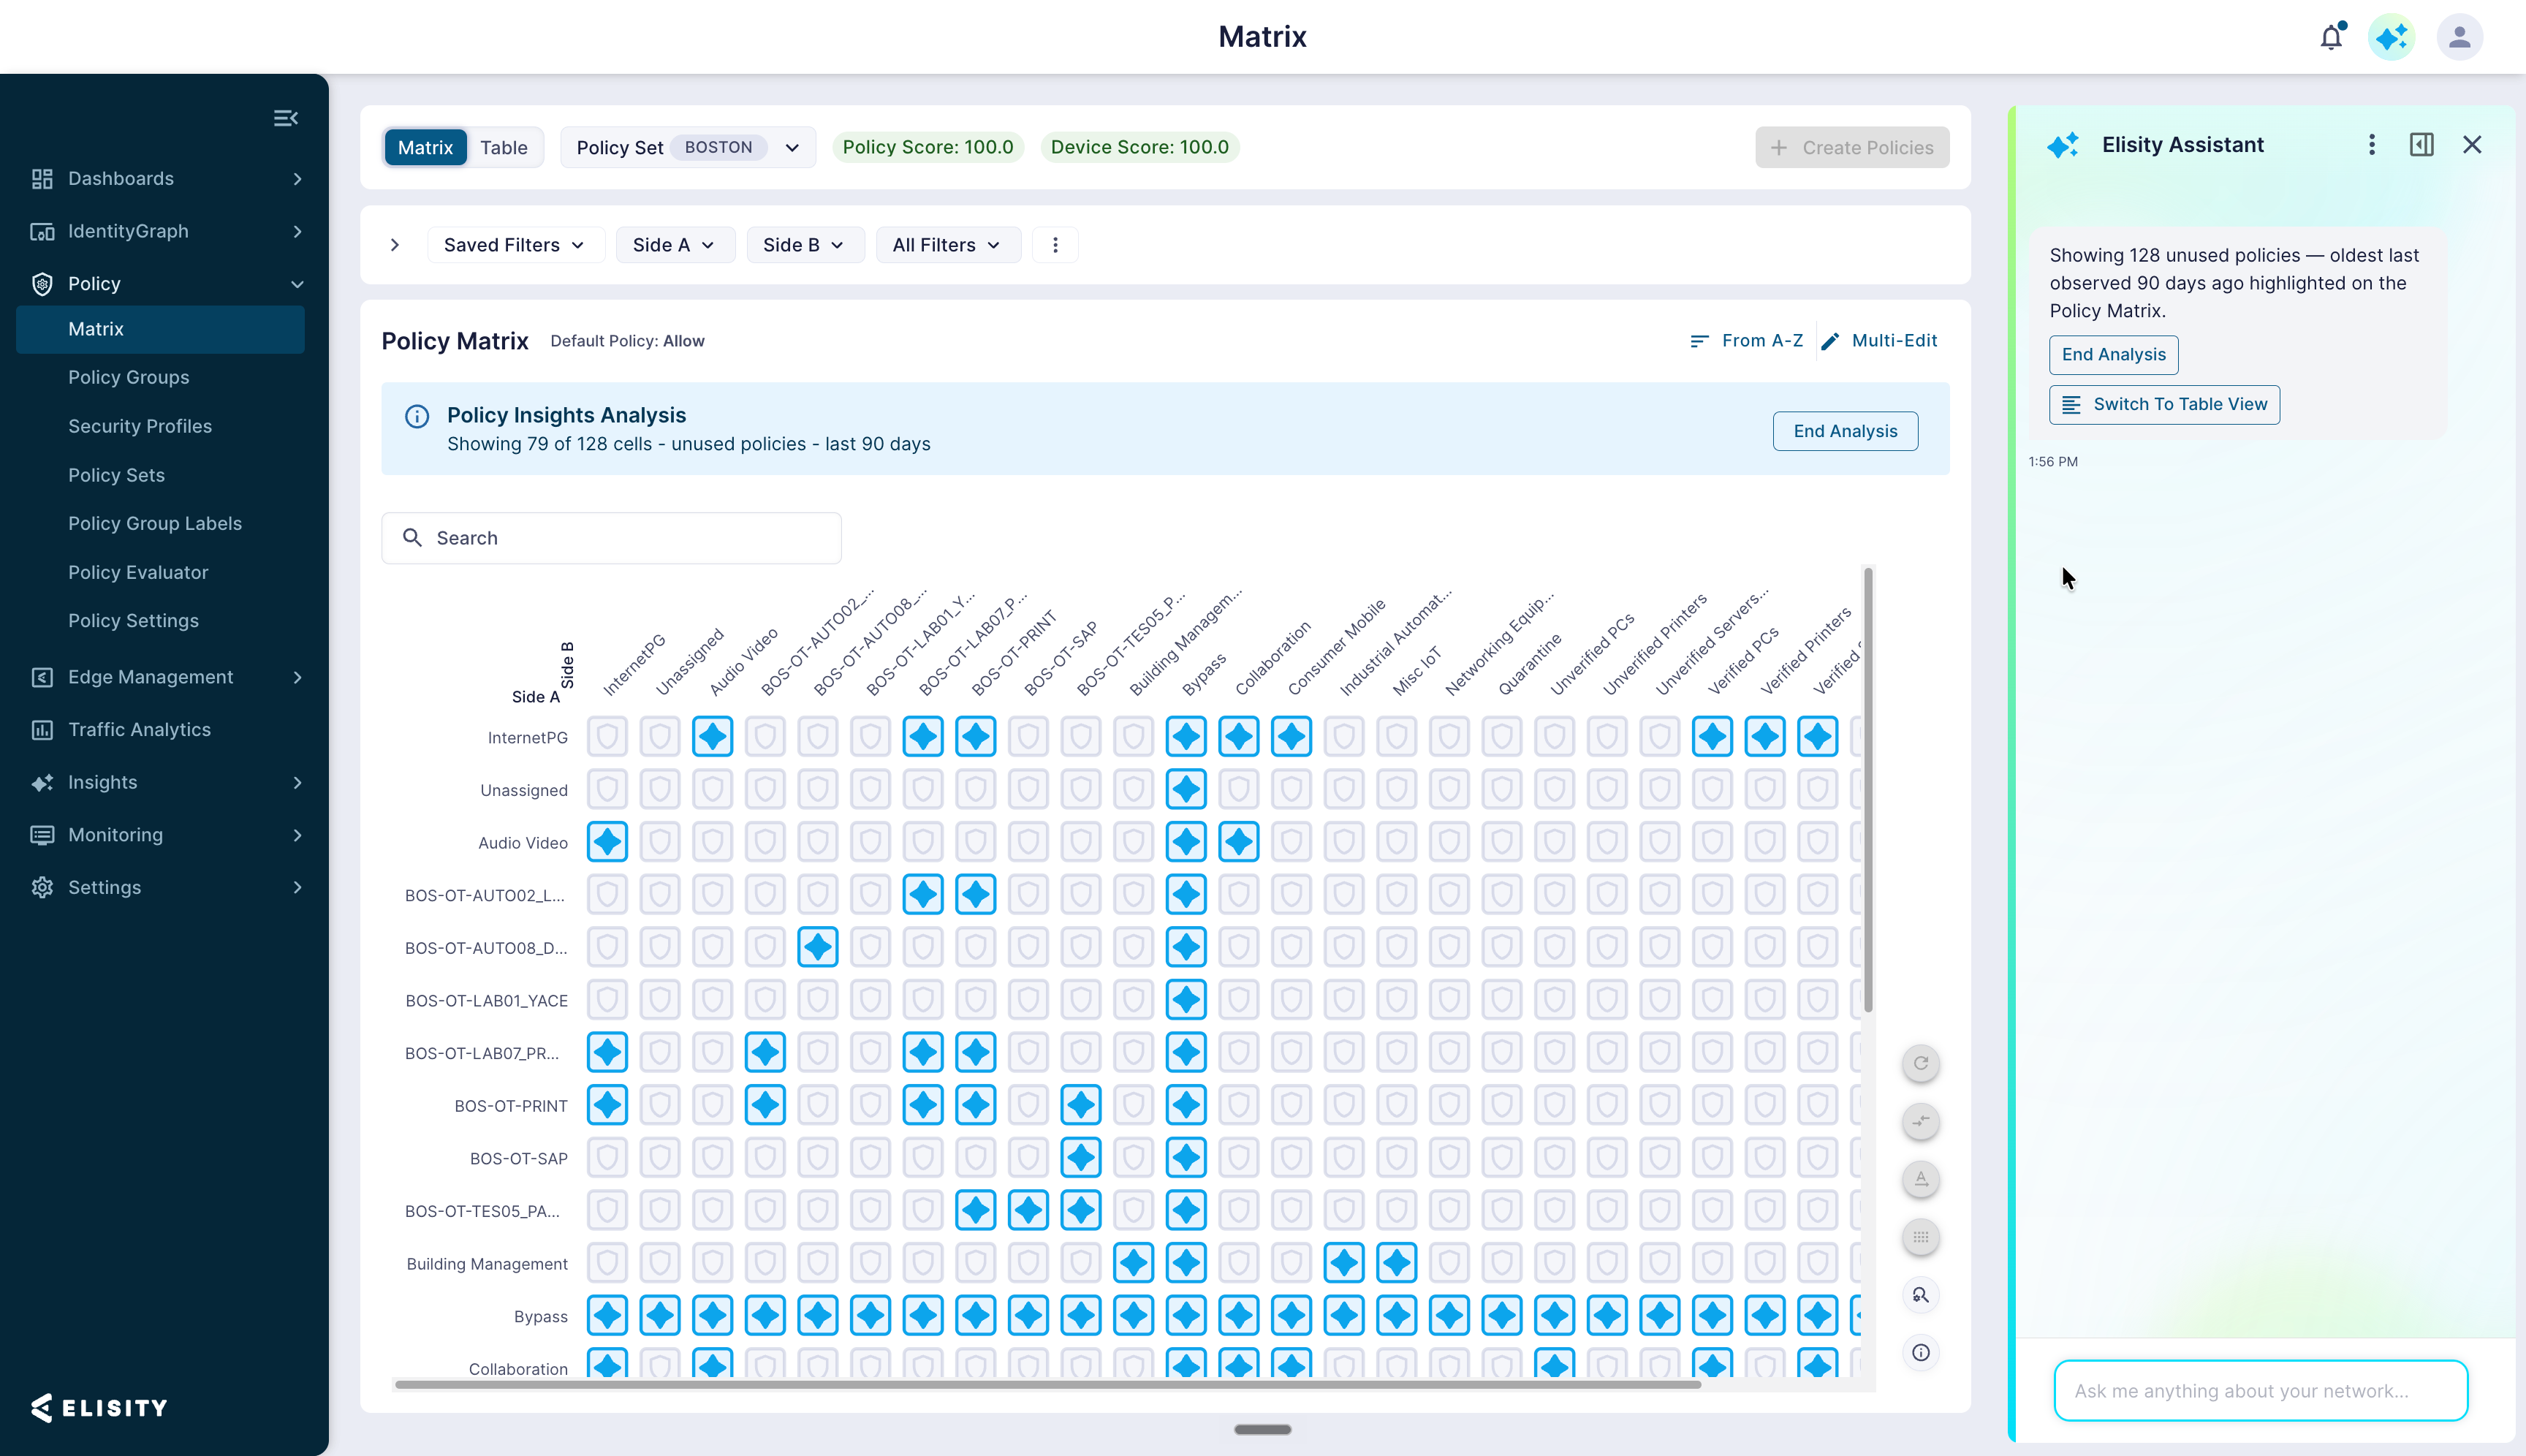The image size is (2526, 1456).
Task: Open Elisity Assistant from the sparkle header icon
Action: coord(2391,37)
